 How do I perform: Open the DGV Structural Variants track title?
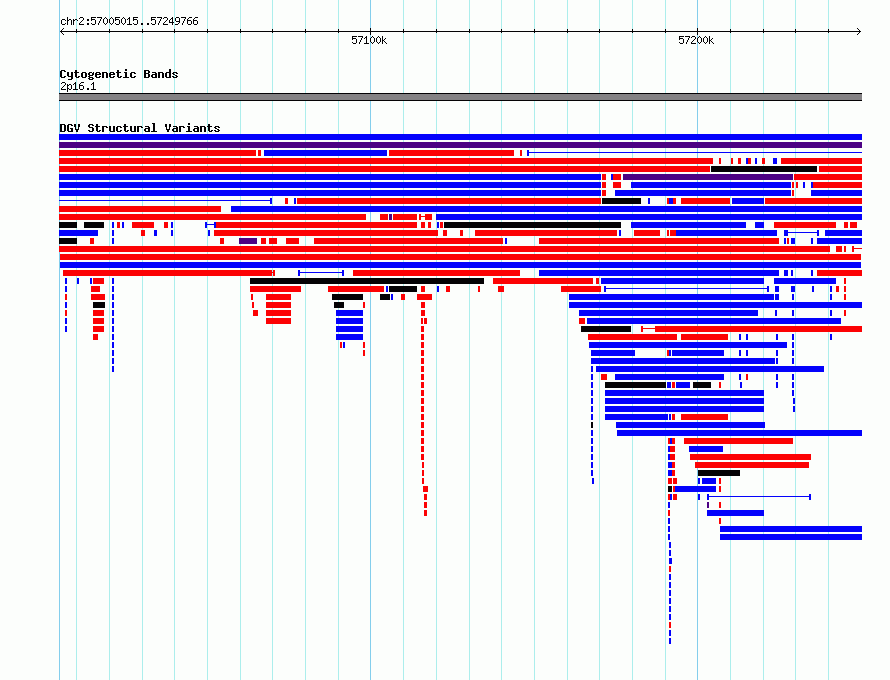(140, 128)
